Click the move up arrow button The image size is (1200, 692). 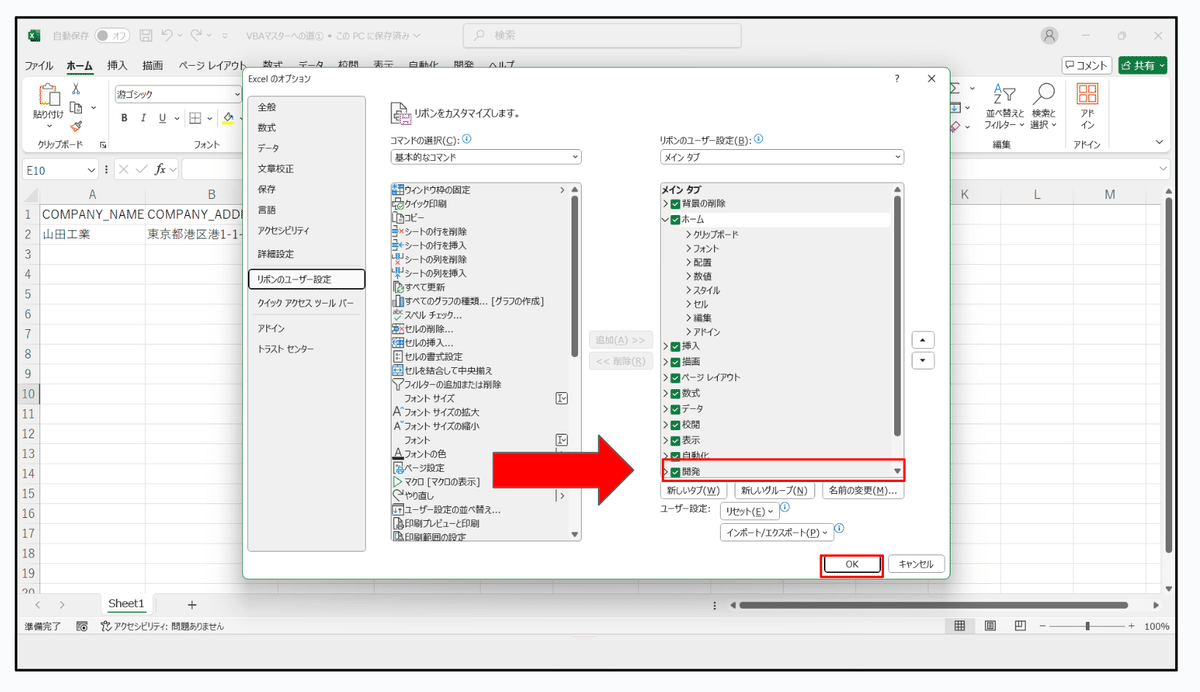tap(924, 339)
